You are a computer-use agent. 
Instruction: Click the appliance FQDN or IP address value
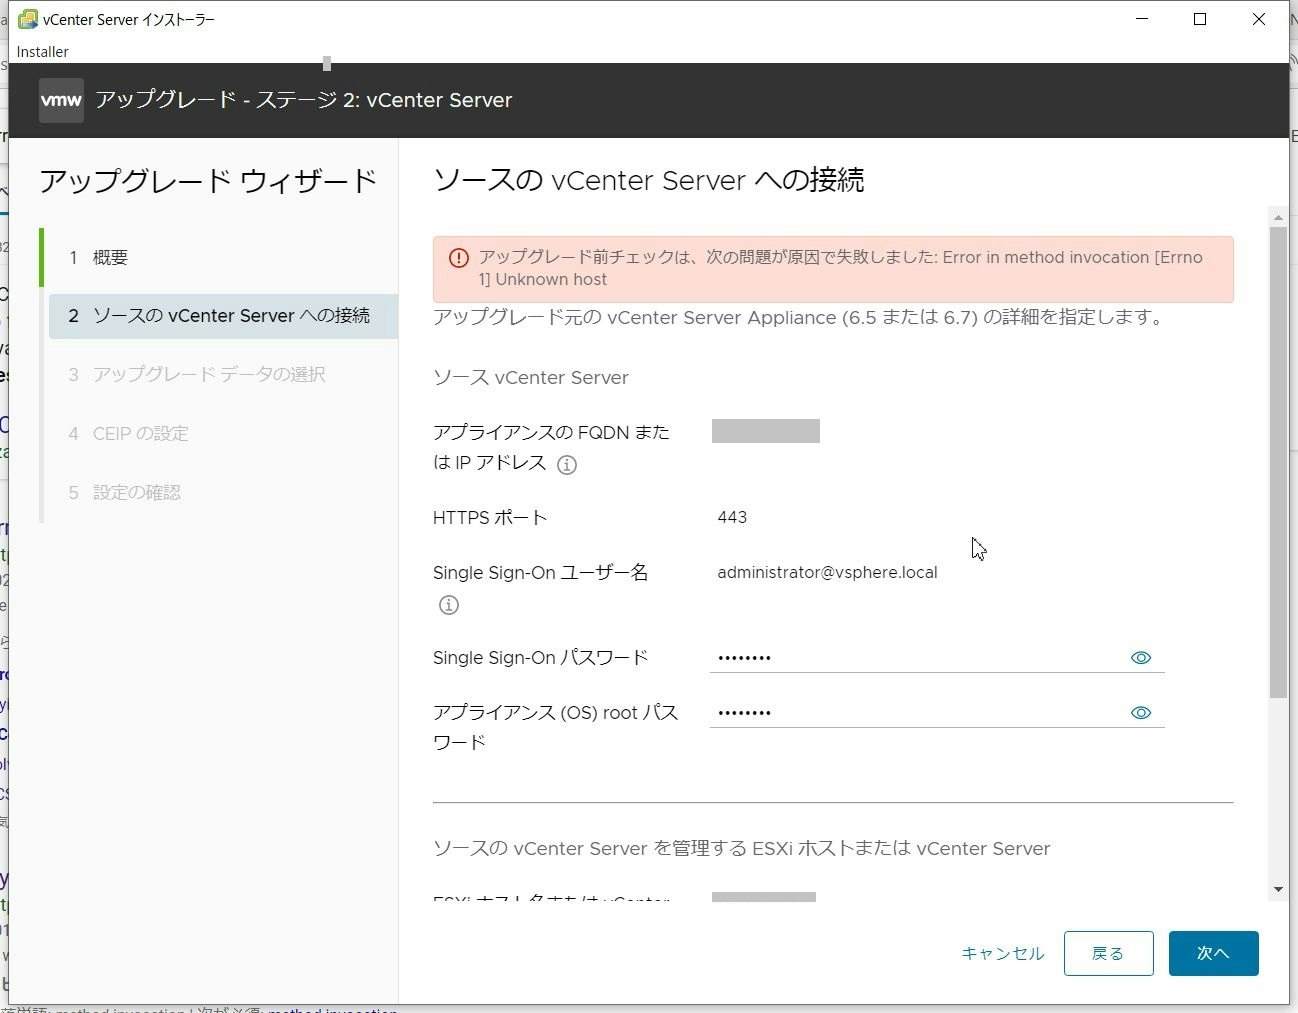pyautogui.click(x=766, y=431)
